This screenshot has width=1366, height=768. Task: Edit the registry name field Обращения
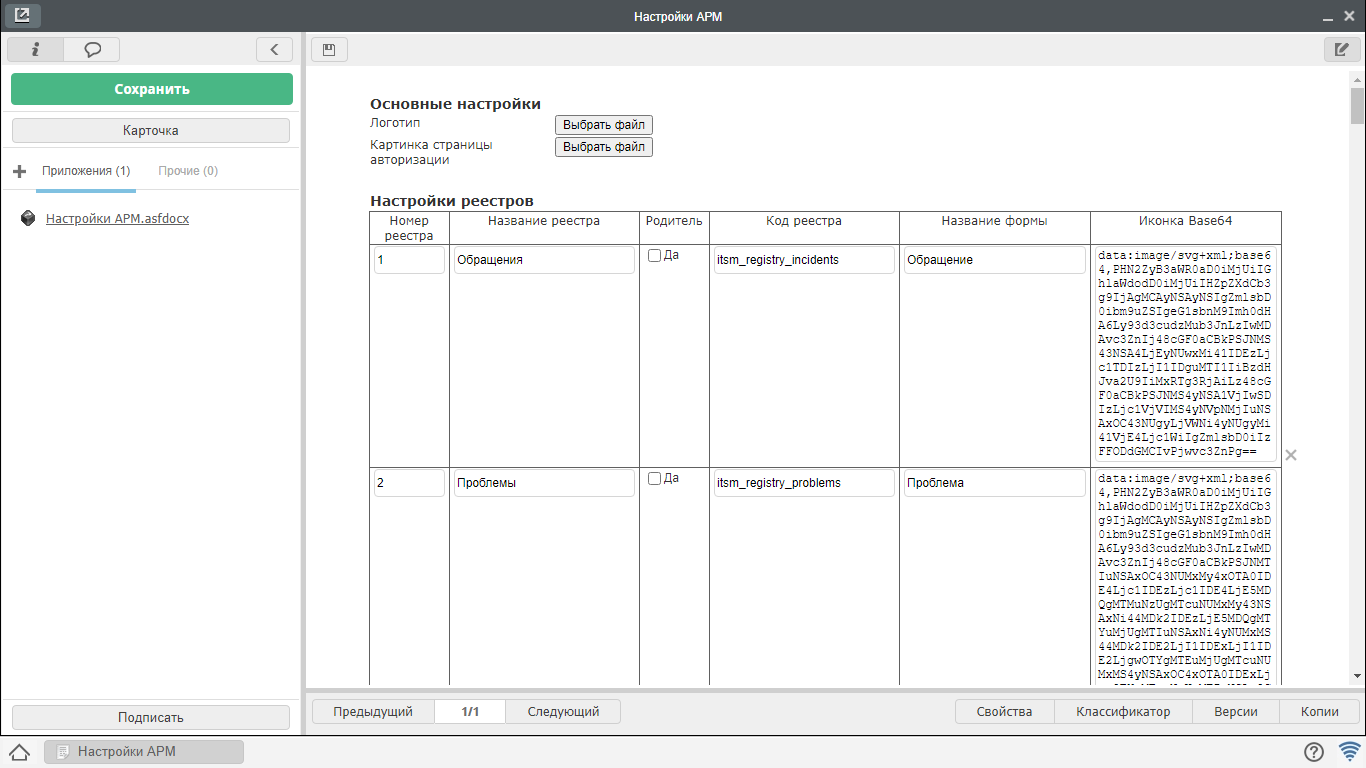(x=544, y=260)
